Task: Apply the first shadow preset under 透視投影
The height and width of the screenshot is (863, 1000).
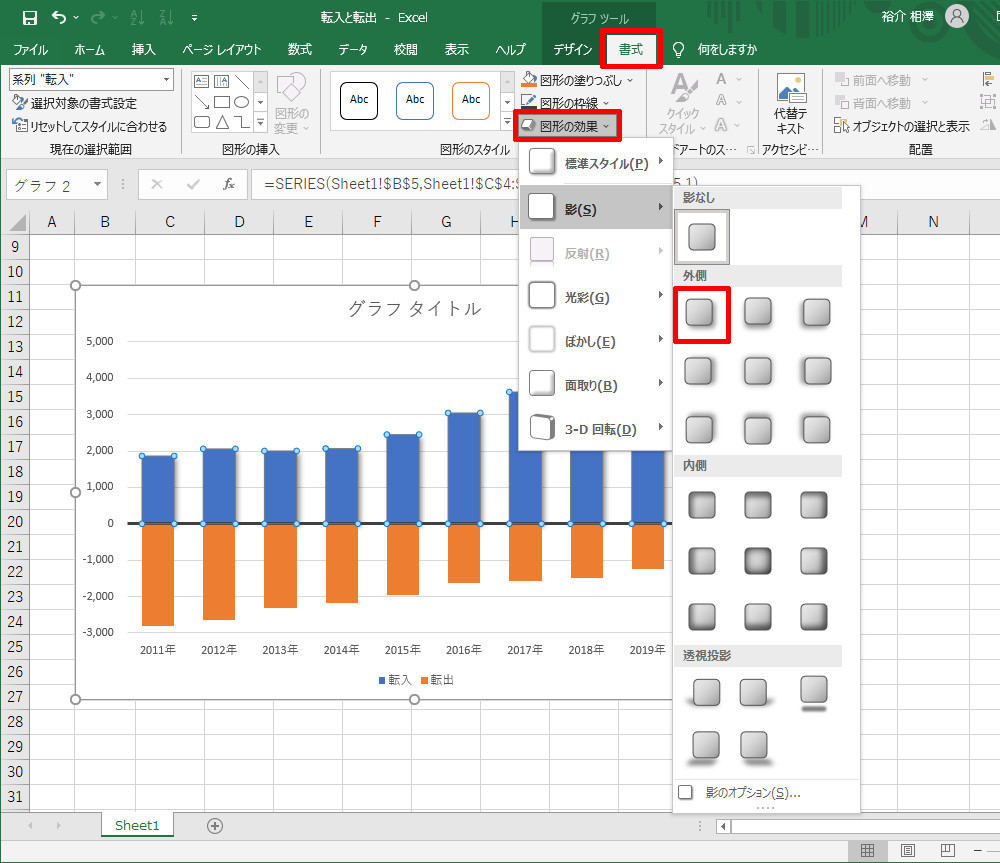Action: point(706,692)
